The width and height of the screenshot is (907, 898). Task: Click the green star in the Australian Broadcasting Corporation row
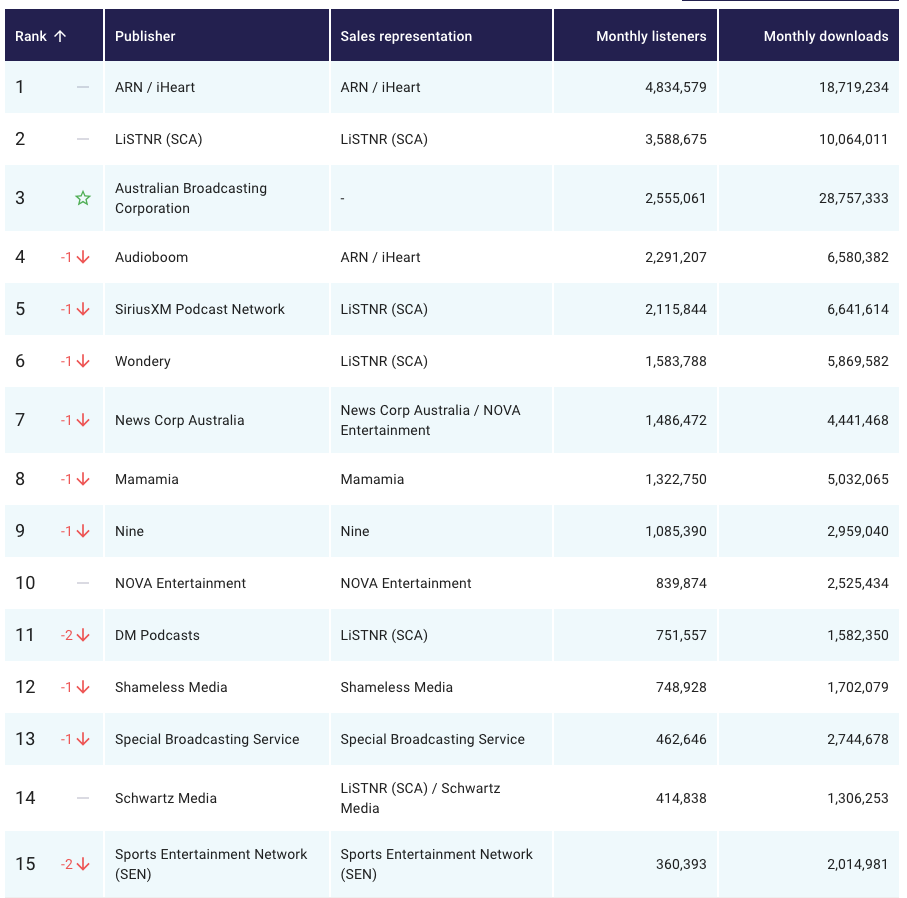tap(83, 198)
